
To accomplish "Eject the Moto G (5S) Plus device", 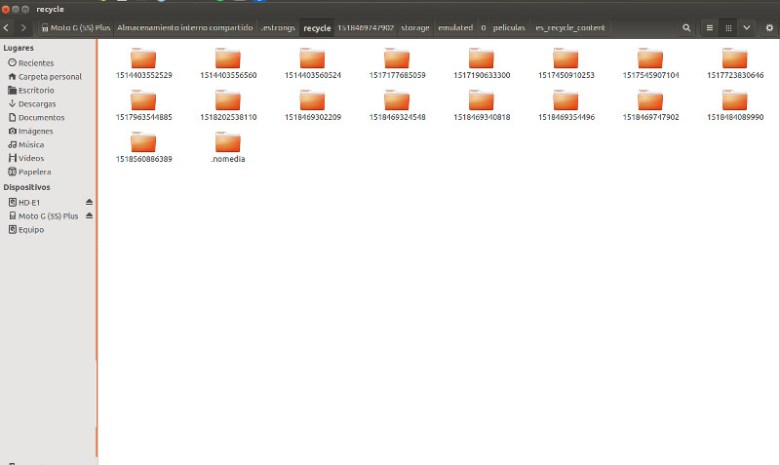I will click(x=89, y=216).
